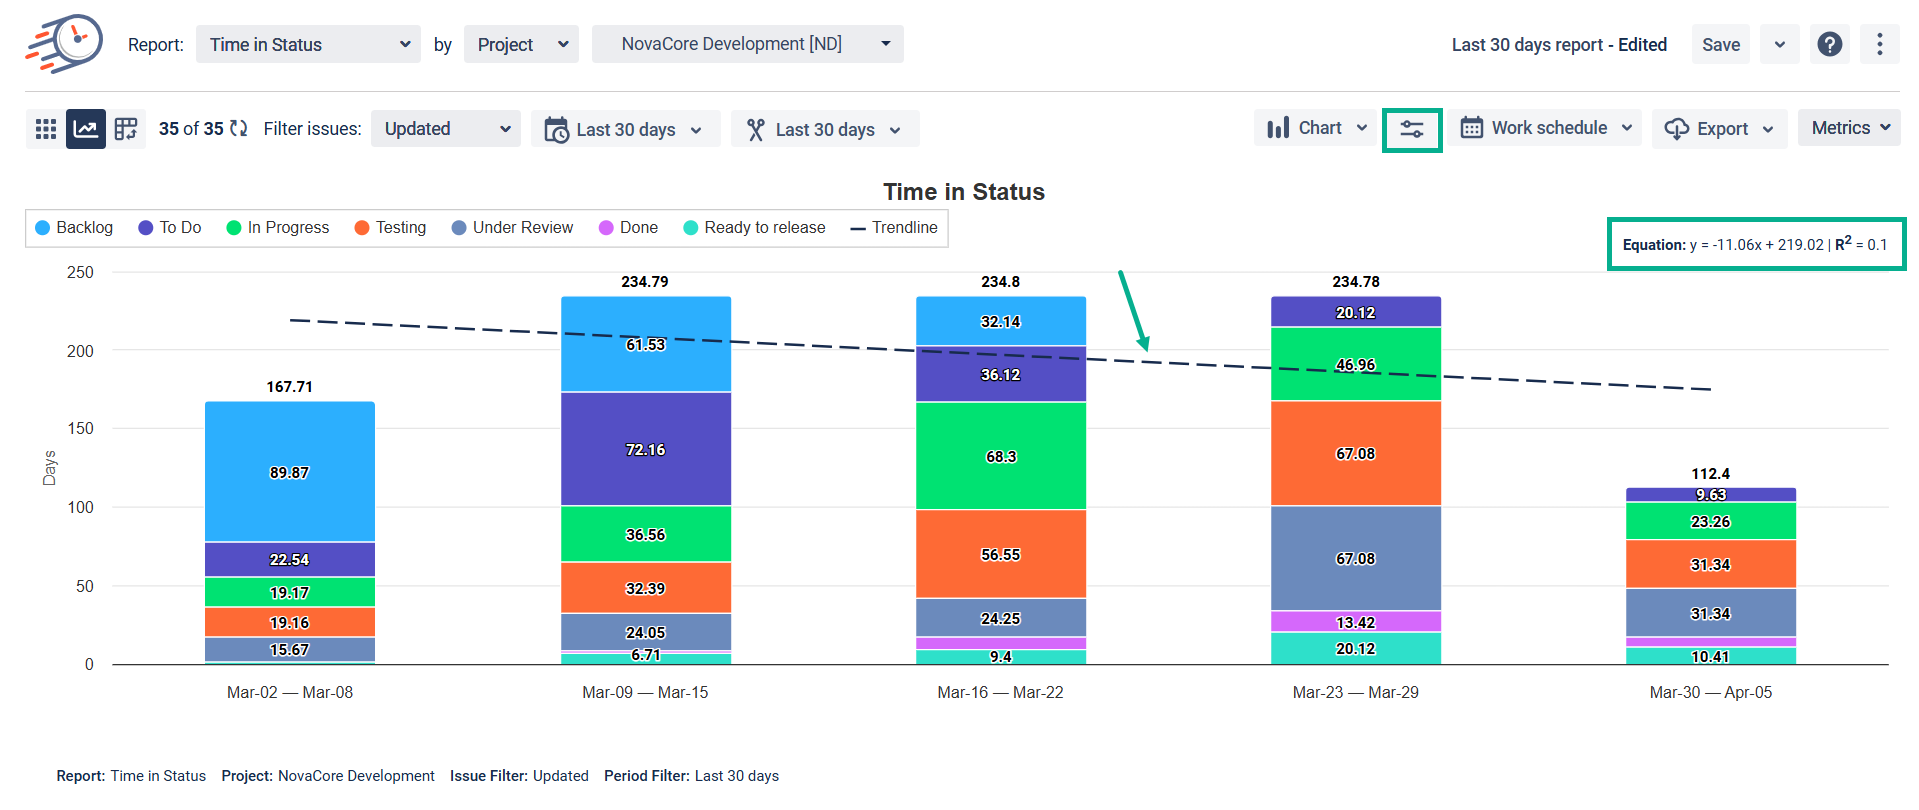The height and width of the screenshot is (810, 1919).
Task: Open the Work schedule button
Action: click(1546, 128)
